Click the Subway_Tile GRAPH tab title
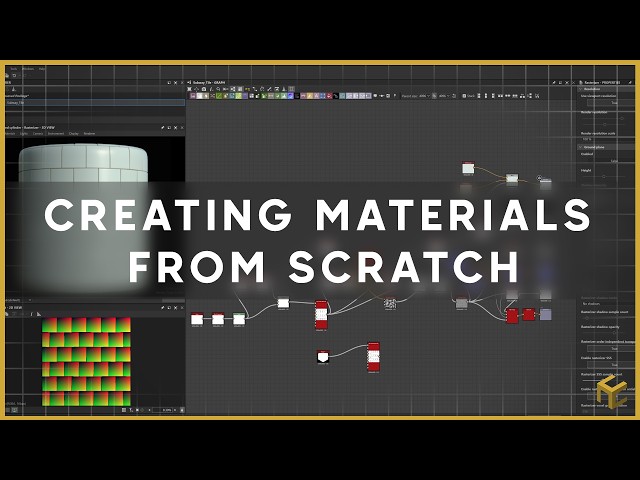Image resolution: width=640 pixels, height=480 pixels. (x=209, y=82)
